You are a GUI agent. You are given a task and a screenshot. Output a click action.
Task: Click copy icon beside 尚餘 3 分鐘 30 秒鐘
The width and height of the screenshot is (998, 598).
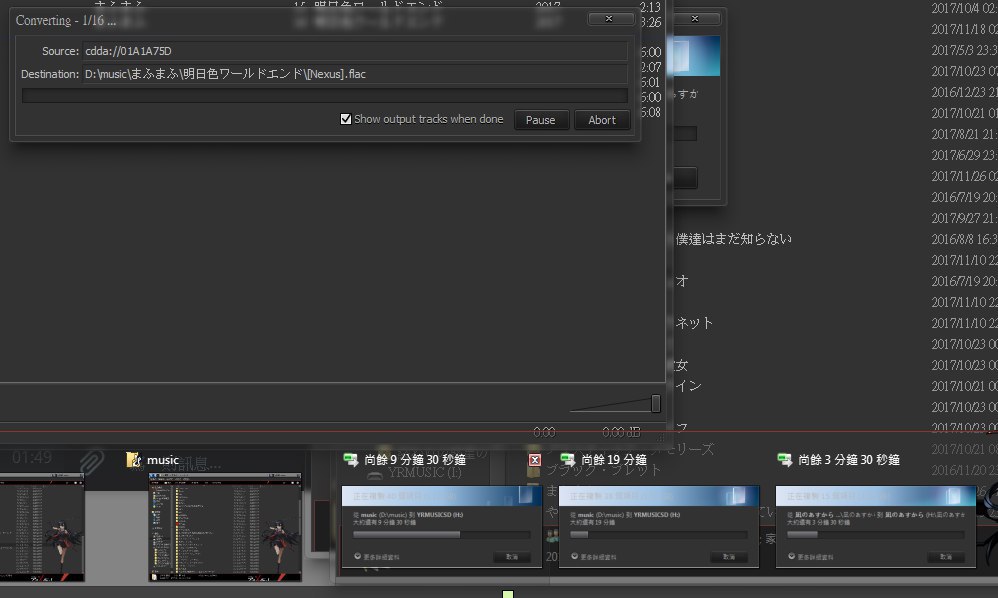(785, 459)
